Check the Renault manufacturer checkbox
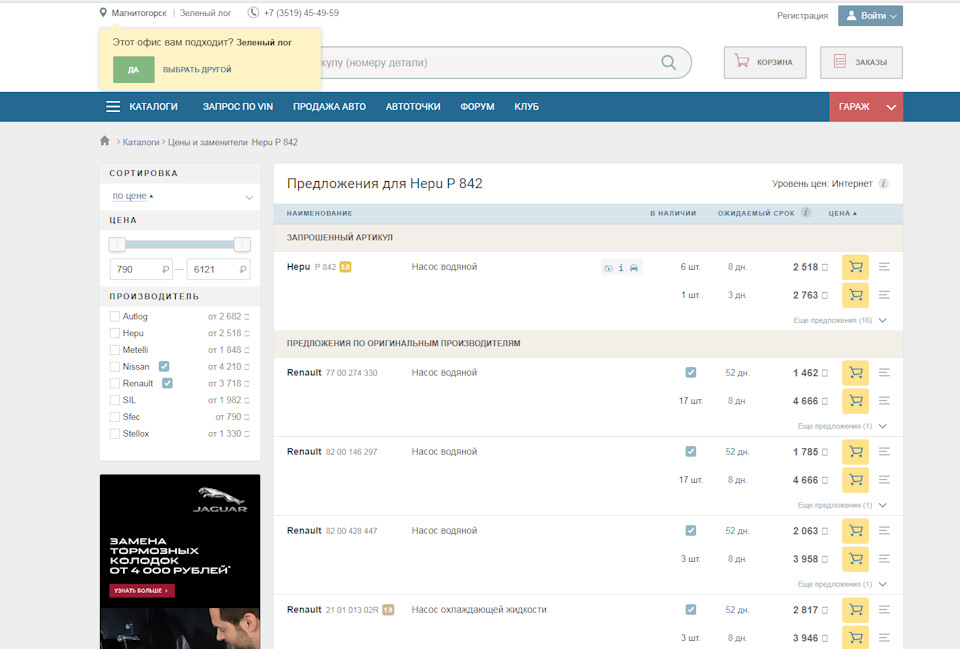This screenshot has height=649, width=960. [x=114, y=383]
